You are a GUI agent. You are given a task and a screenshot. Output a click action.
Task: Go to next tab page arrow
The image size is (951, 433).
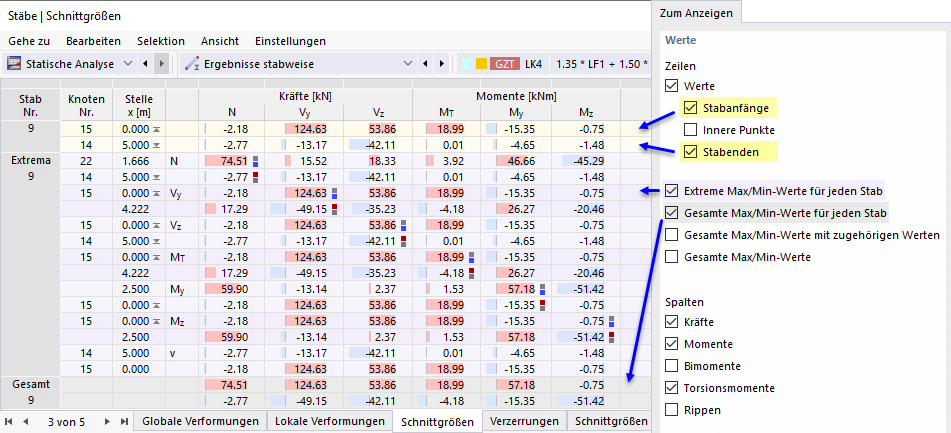107,421
